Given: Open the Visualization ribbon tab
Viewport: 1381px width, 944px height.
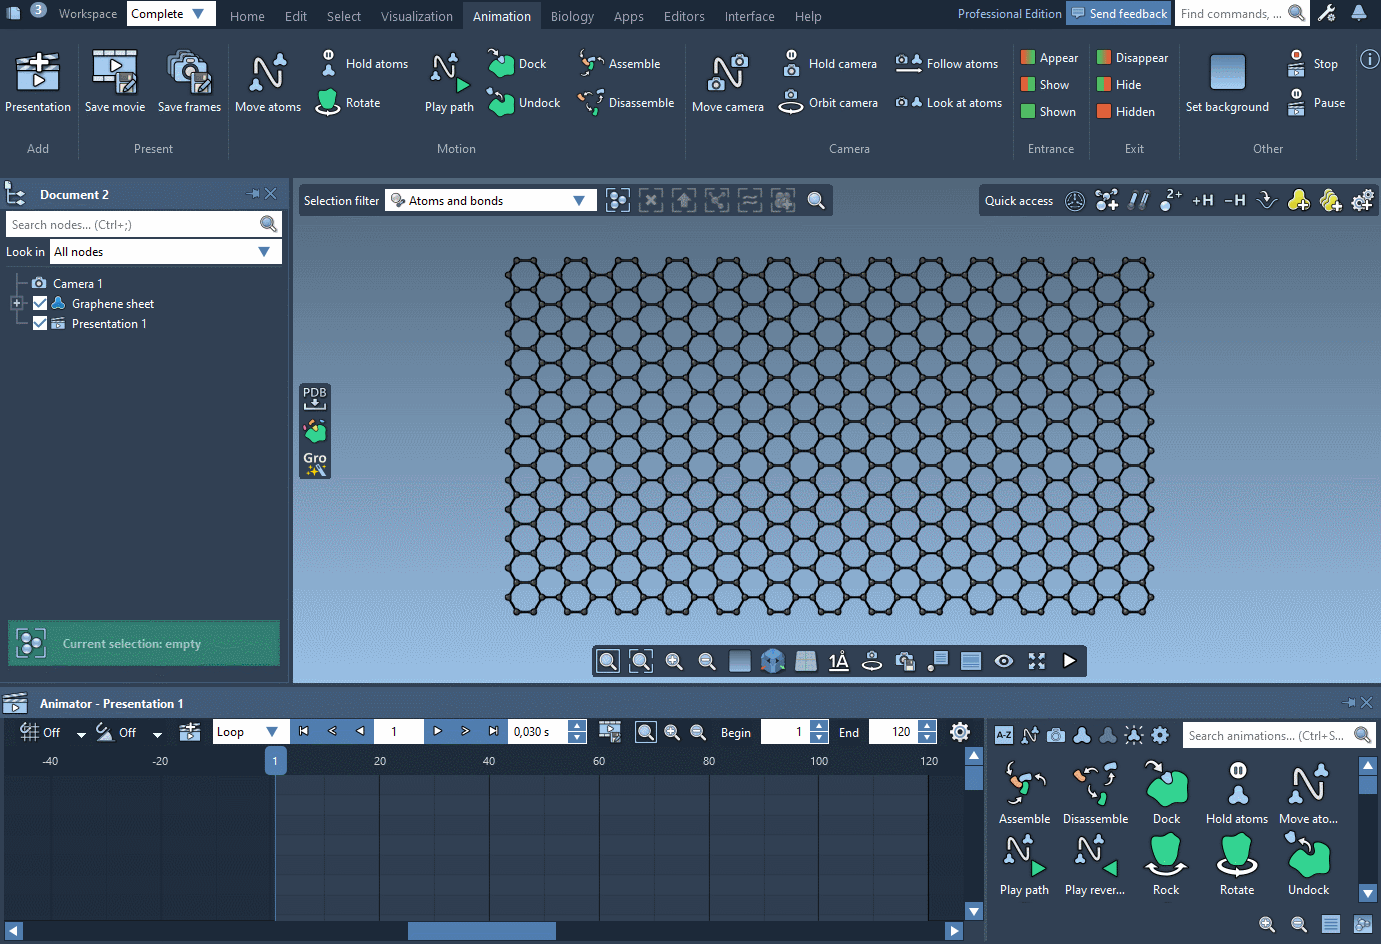Looking at the screenshot, I should point(417,16).
